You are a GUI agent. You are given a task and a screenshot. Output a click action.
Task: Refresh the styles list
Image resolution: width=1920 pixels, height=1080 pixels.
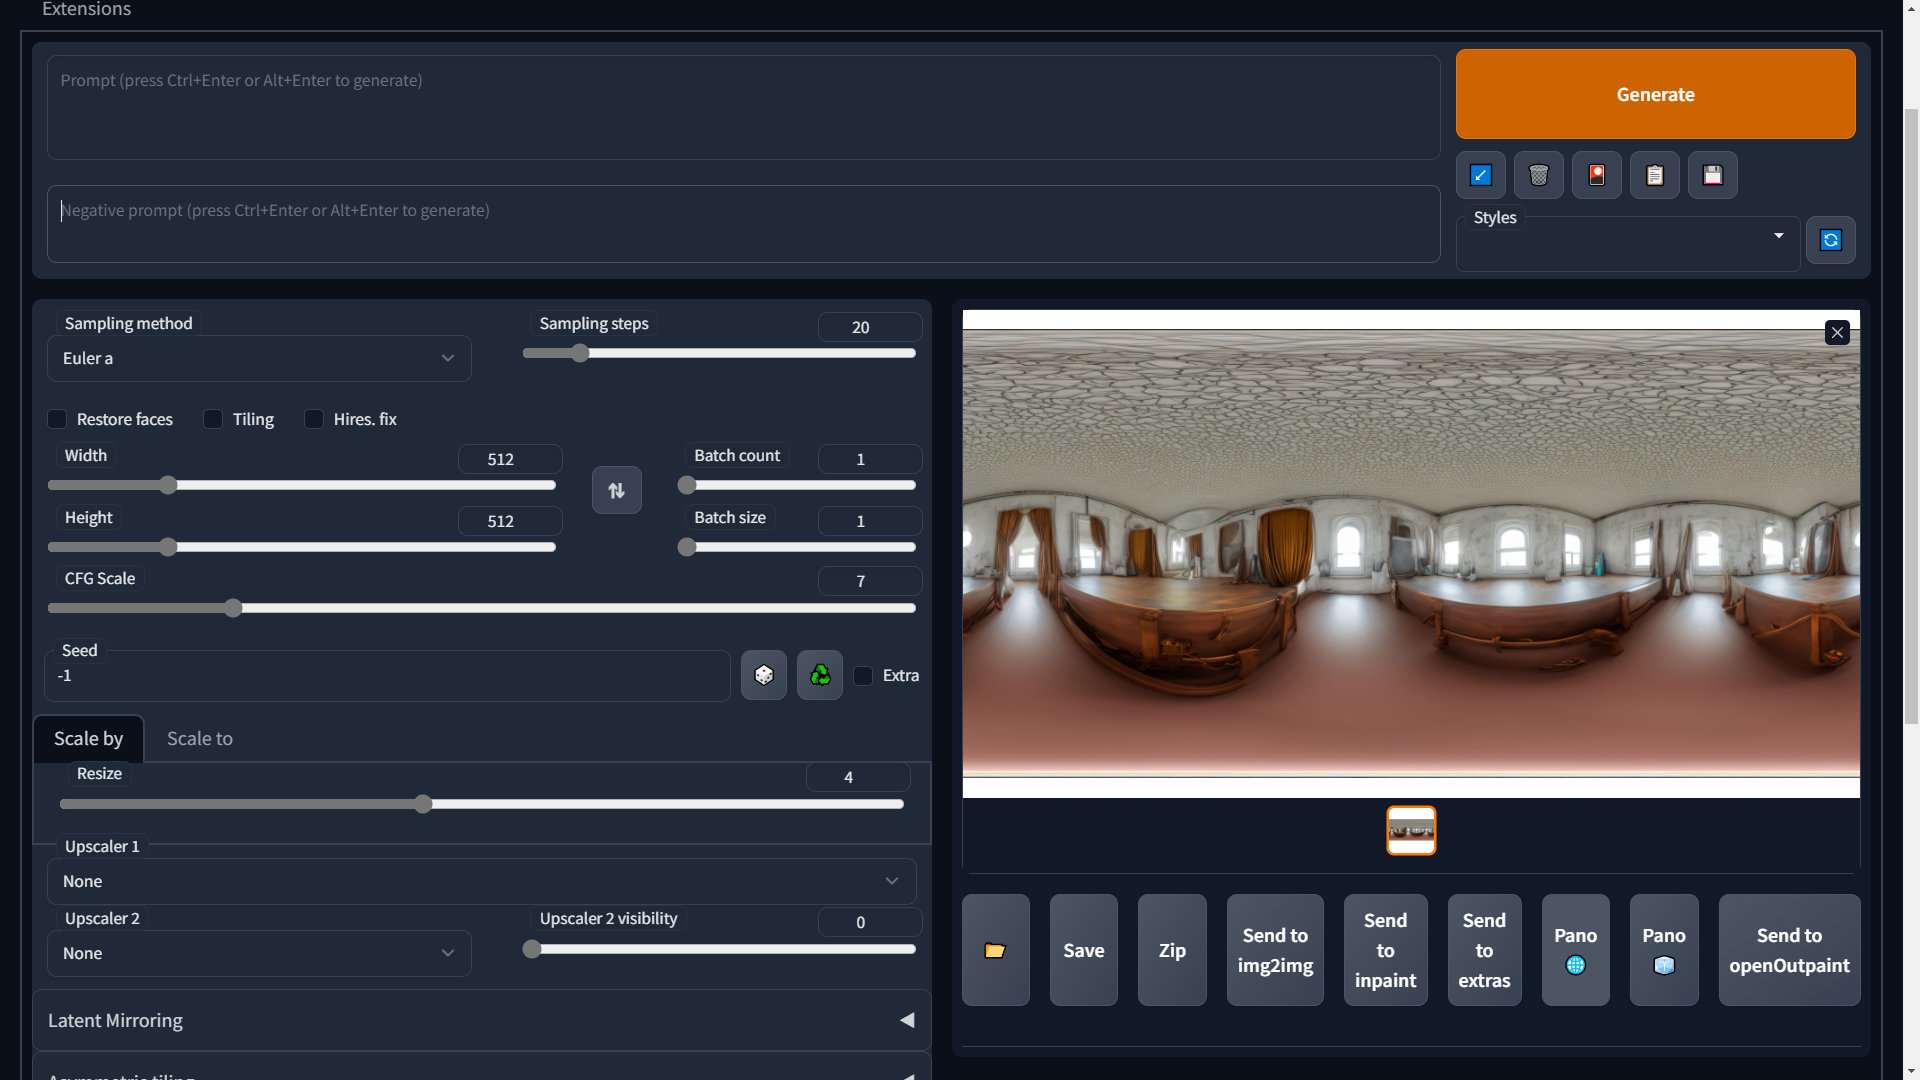(x=1831, y=240)
